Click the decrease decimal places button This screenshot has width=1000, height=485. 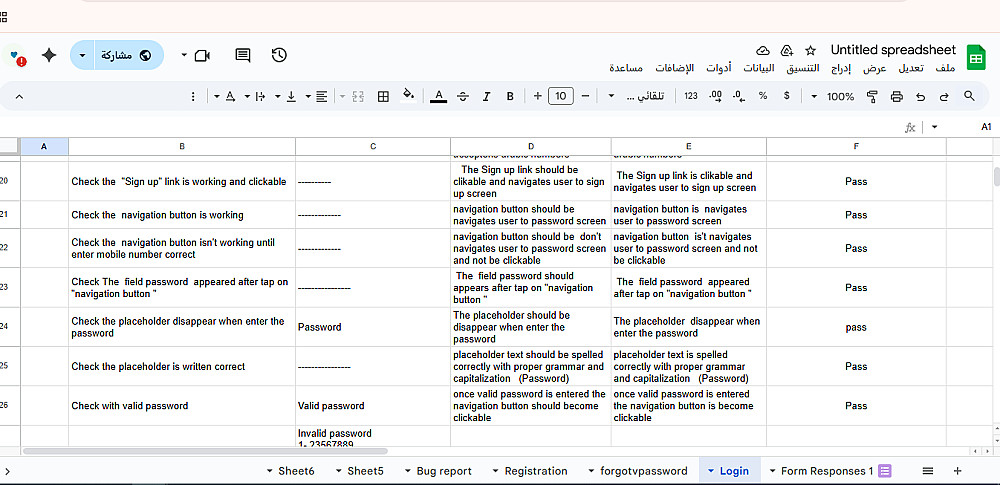point(739,96)
